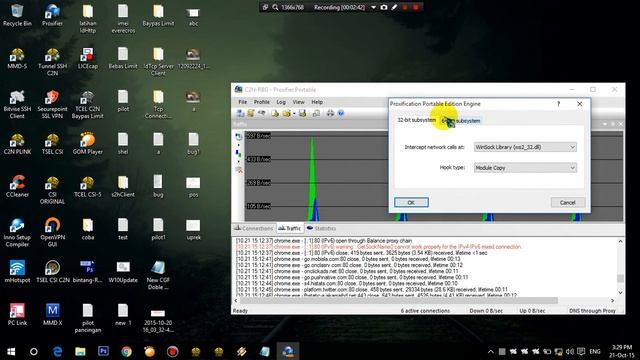This screenshot has height=360, width=640.
Task: Expand the recording bar dropdown arrow
Action: point(373,7)
